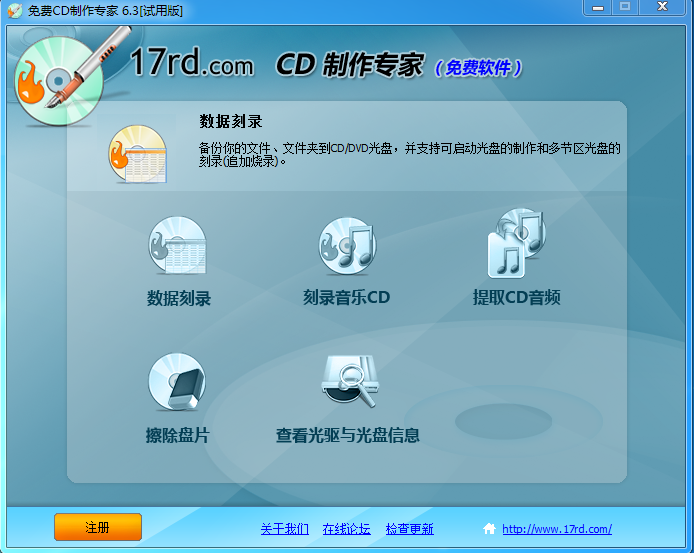Click the 查看光驱与光盘信息 label
This screenshot has width=694, height=553.
click(347, 435)
